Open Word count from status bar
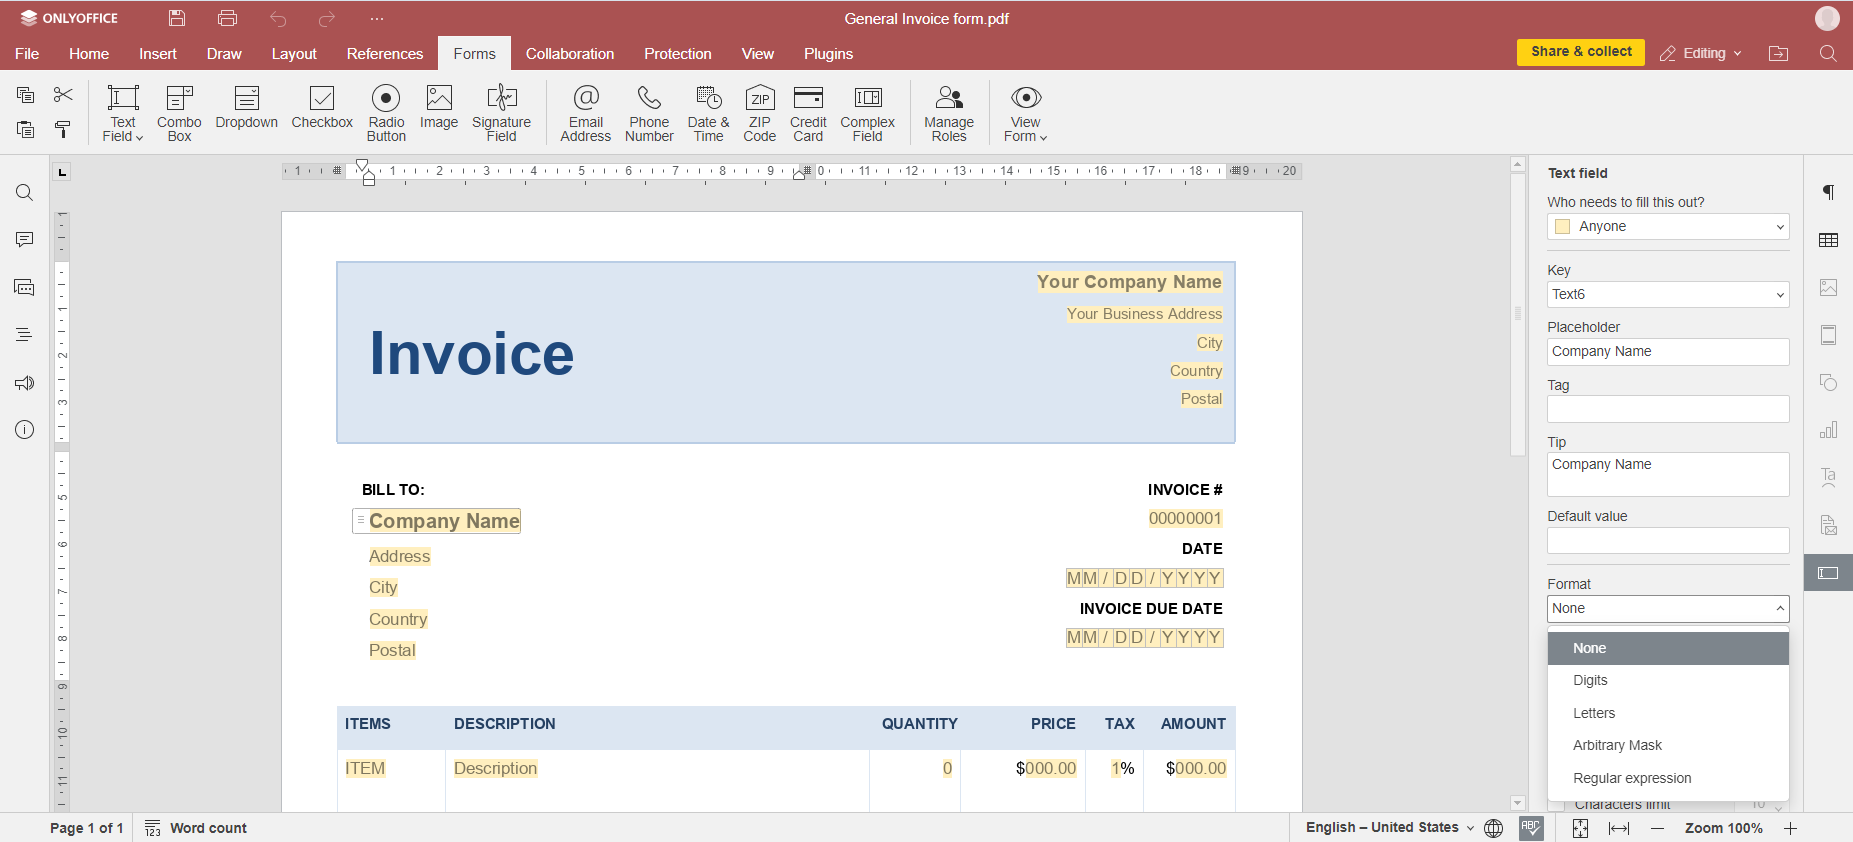1853x842 pixels. coord(196,828)
